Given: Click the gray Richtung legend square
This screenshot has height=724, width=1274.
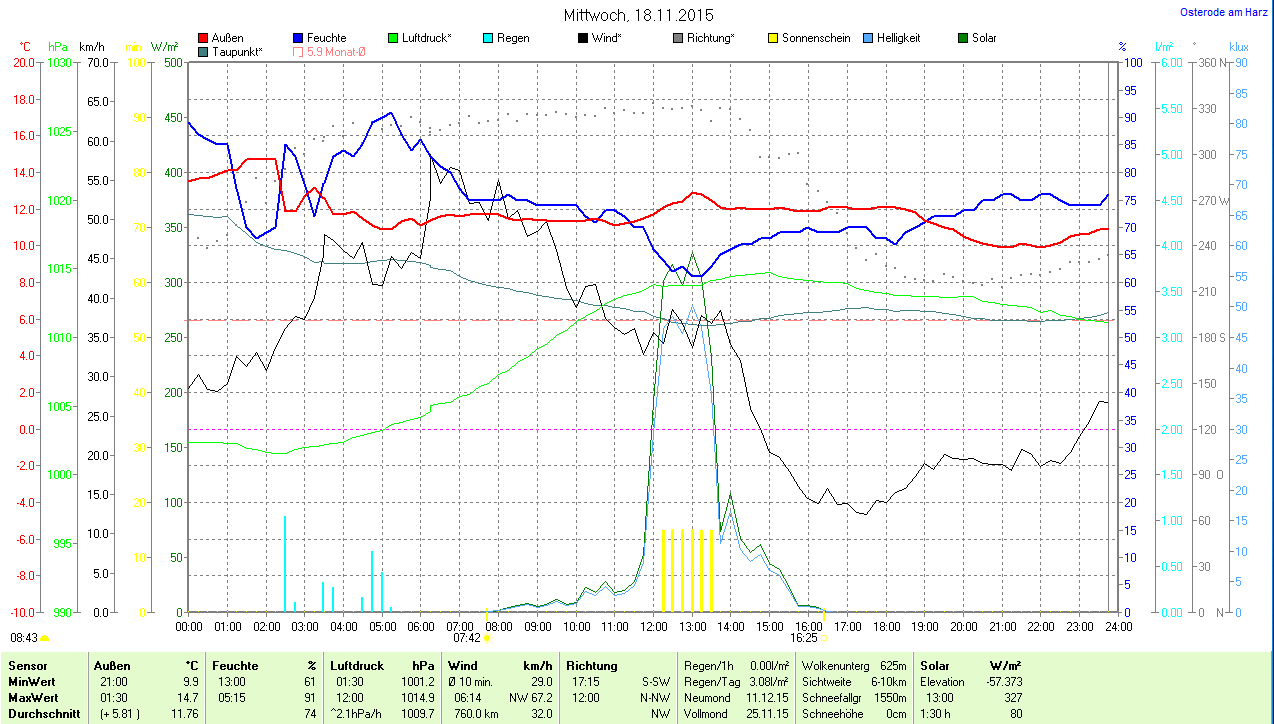Looking at the screenshot, I should pos(678,38).
